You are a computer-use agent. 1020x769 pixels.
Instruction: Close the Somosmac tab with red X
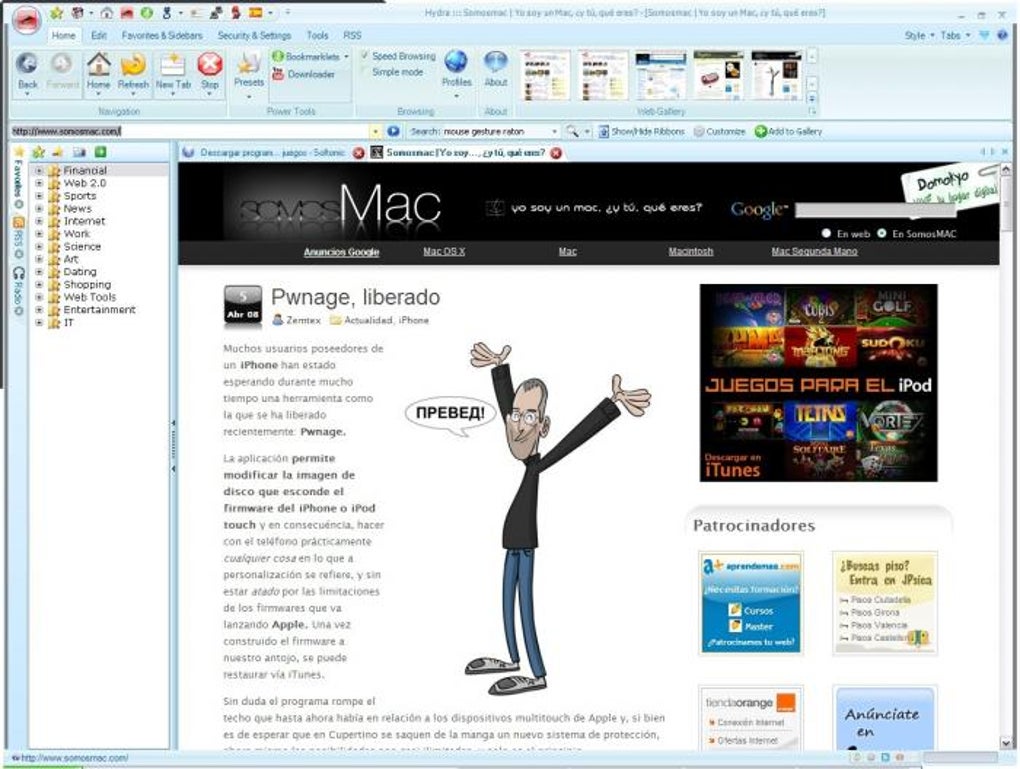tap(556, 153)
